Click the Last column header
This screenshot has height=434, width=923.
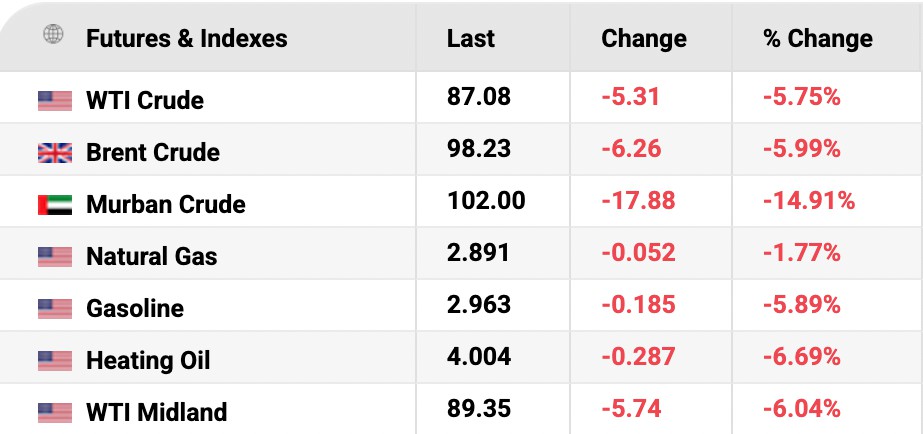tap(471, 39)
